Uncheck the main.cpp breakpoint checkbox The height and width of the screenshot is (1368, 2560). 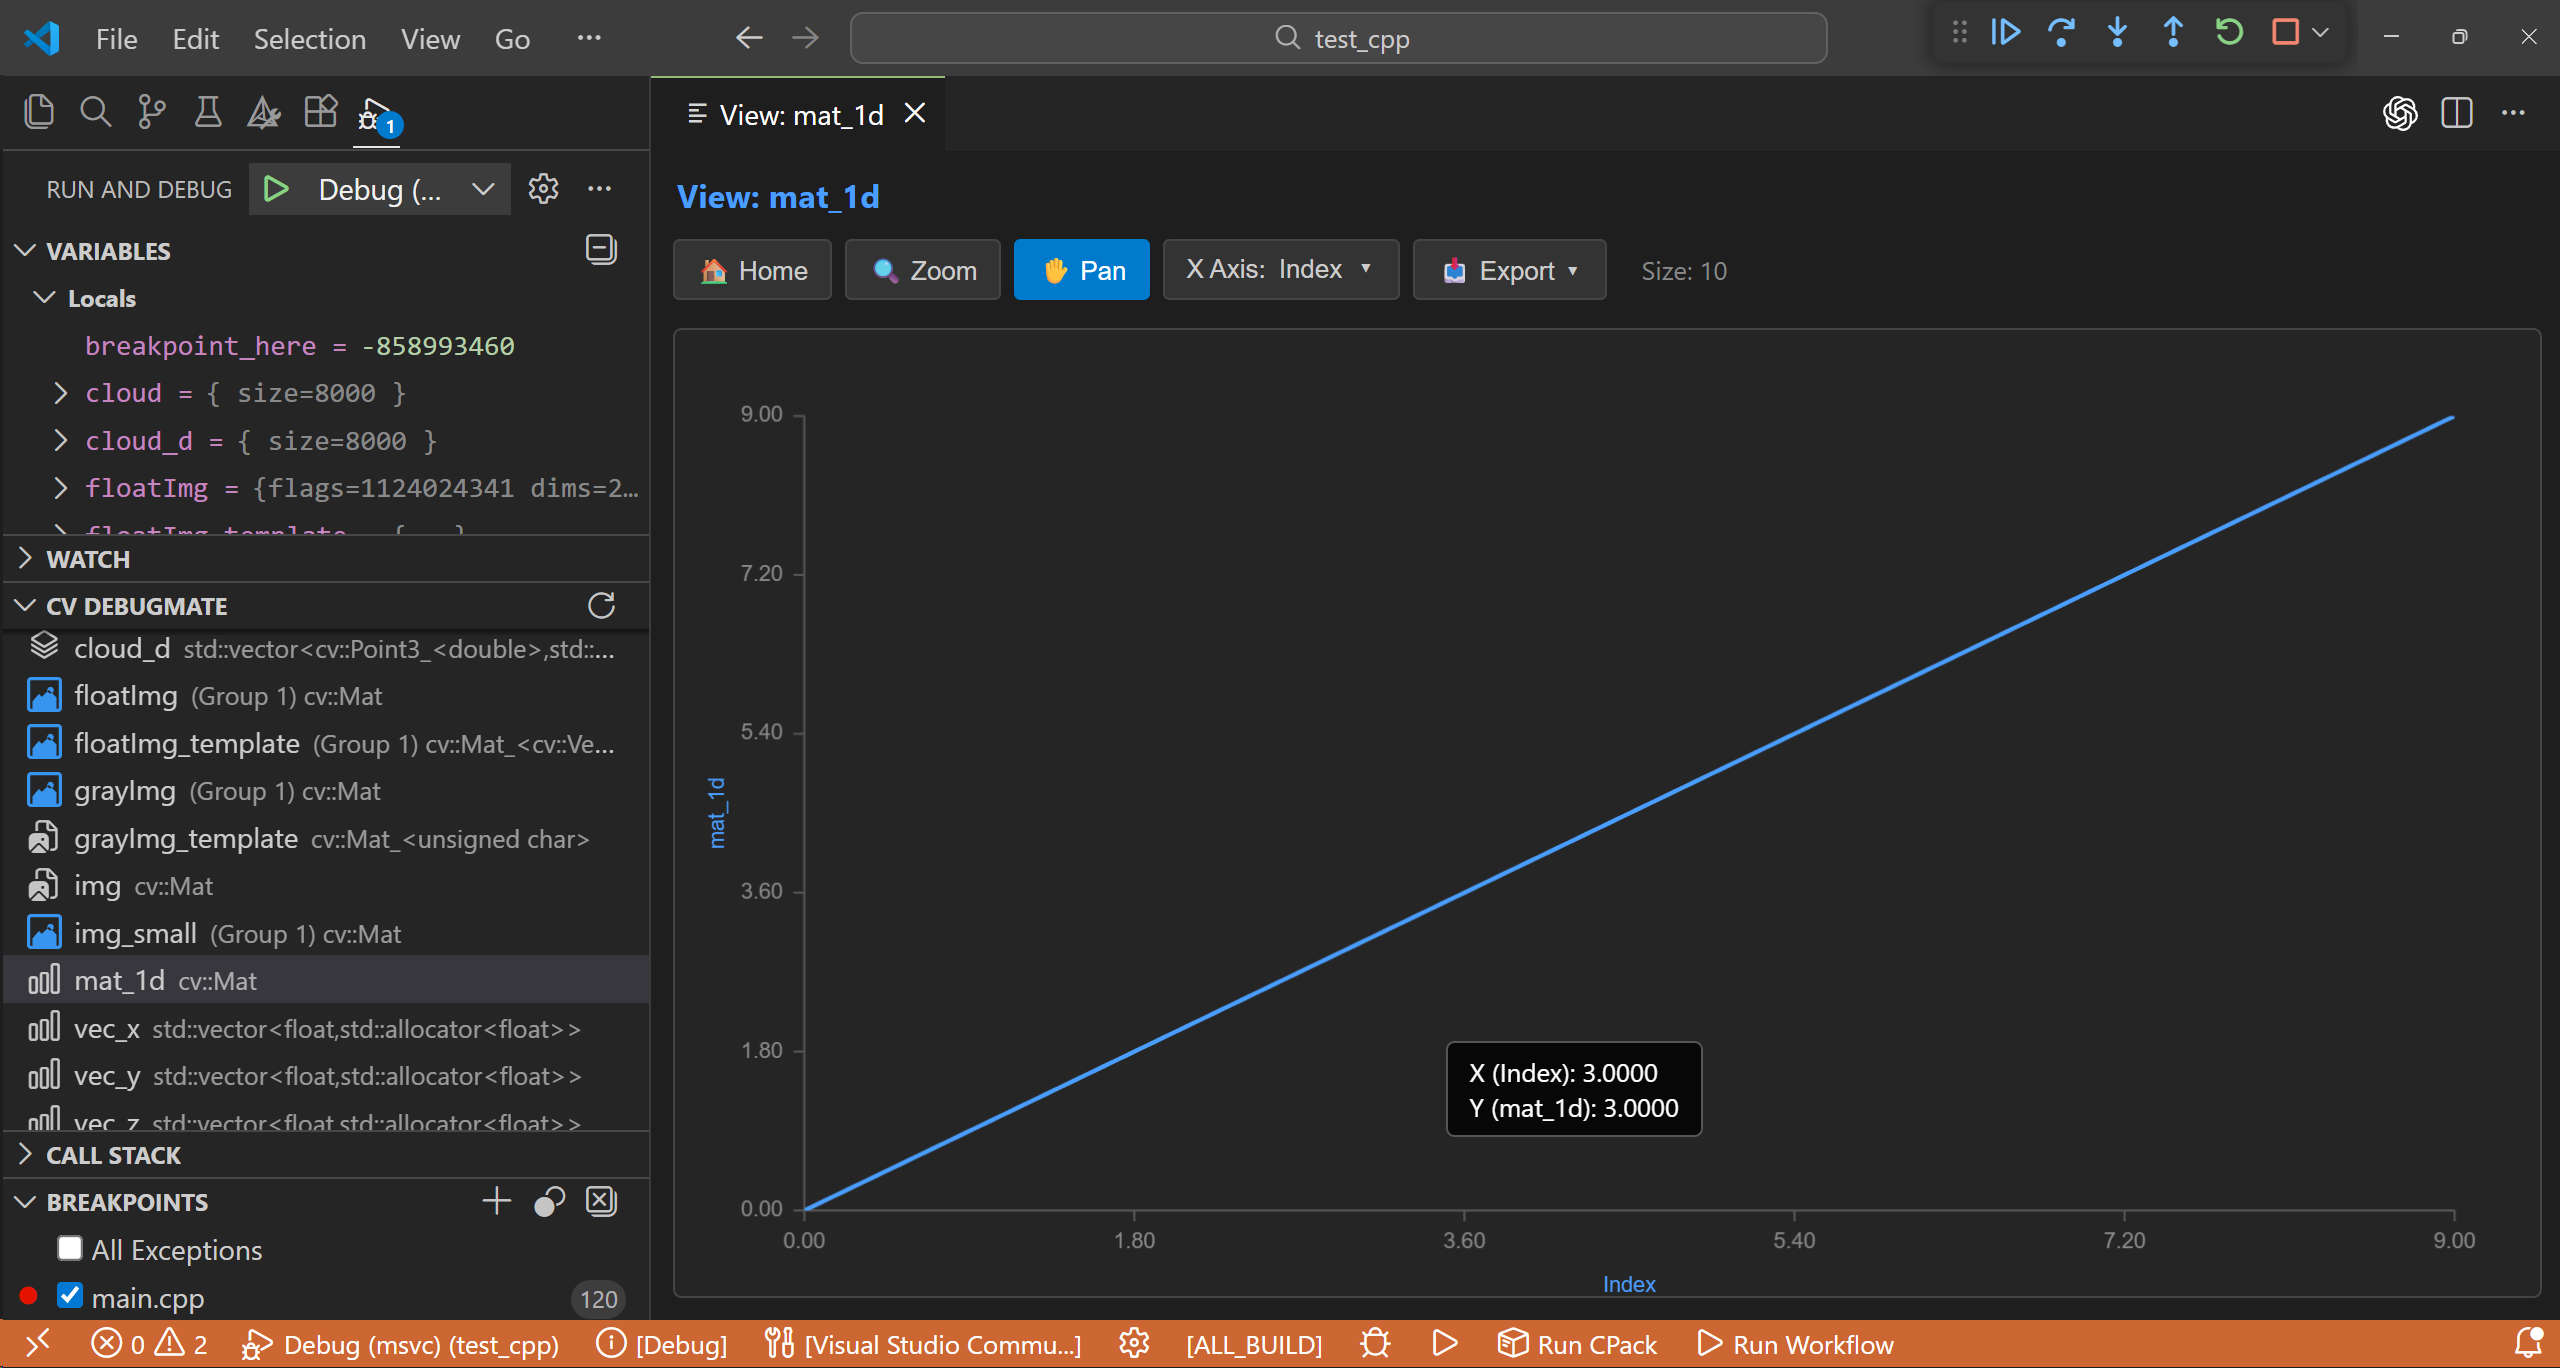(x=69, y=1295)
